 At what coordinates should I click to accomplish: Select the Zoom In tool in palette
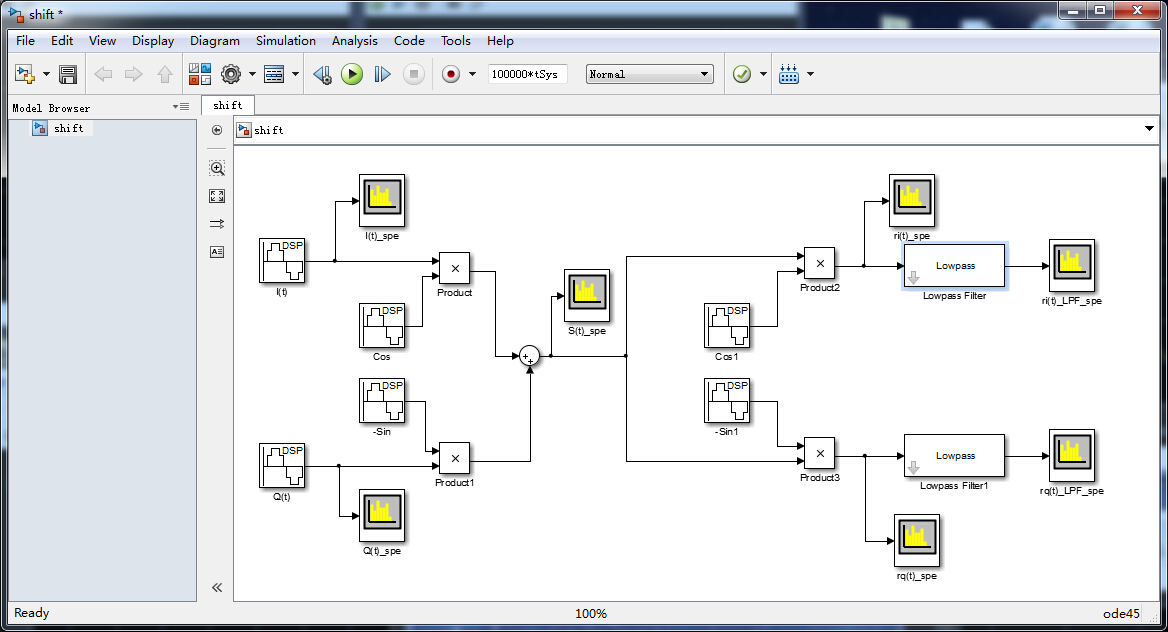pyautogui.click(x=217, y=168)
